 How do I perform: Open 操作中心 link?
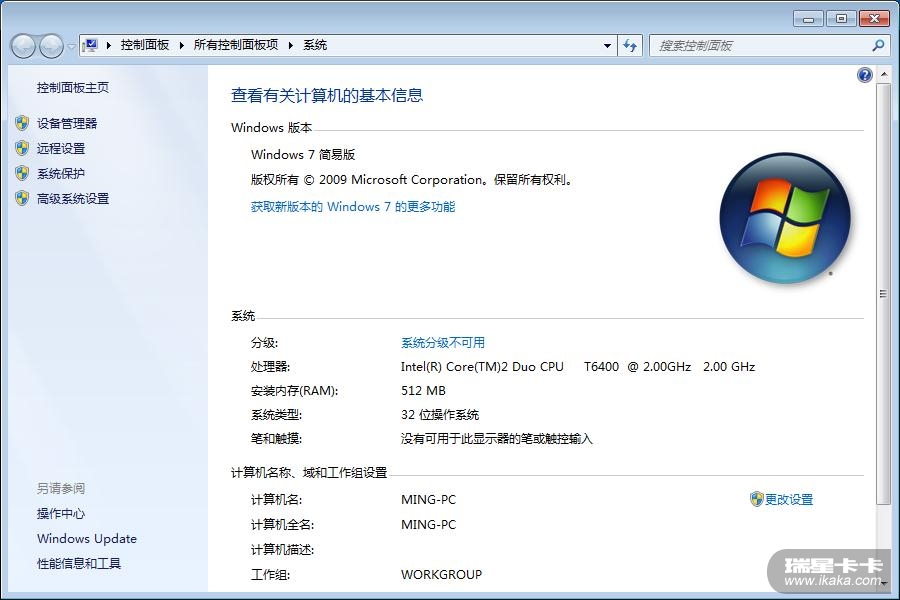click(61, 513)
